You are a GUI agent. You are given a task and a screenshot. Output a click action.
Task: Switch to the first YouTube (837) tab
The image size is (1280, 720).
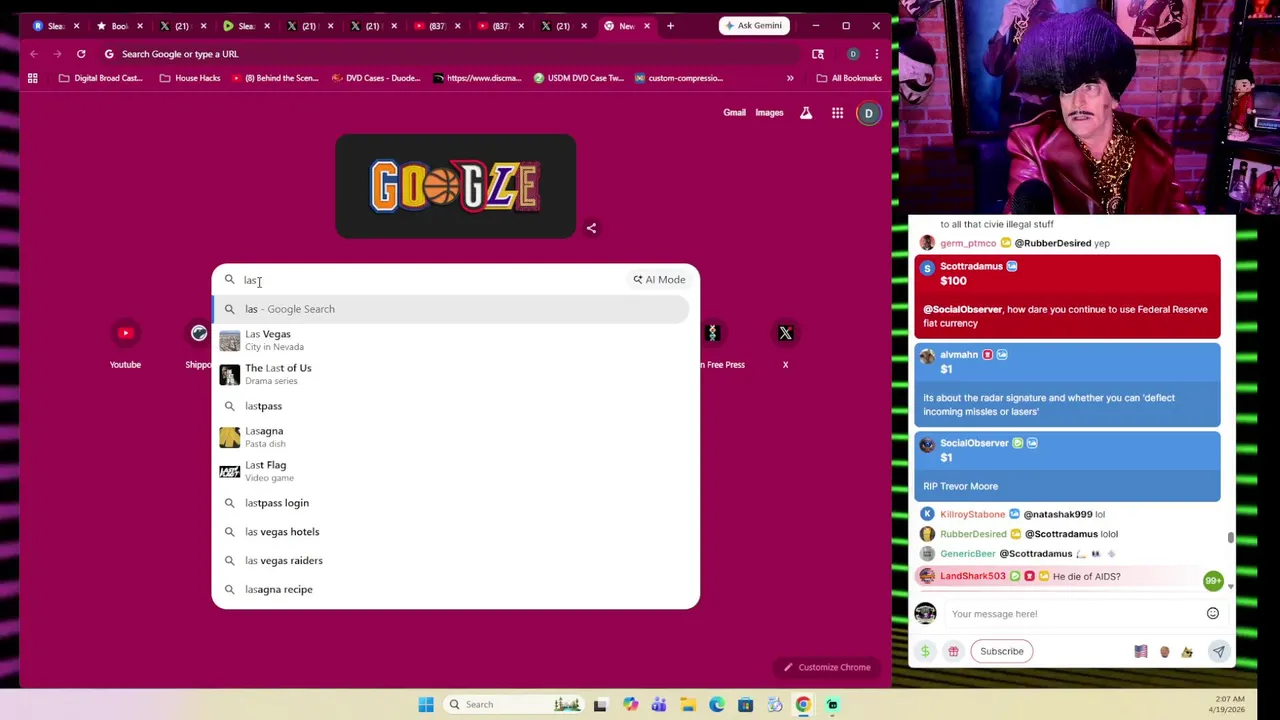pyautogui.click(x=436, y=26)
